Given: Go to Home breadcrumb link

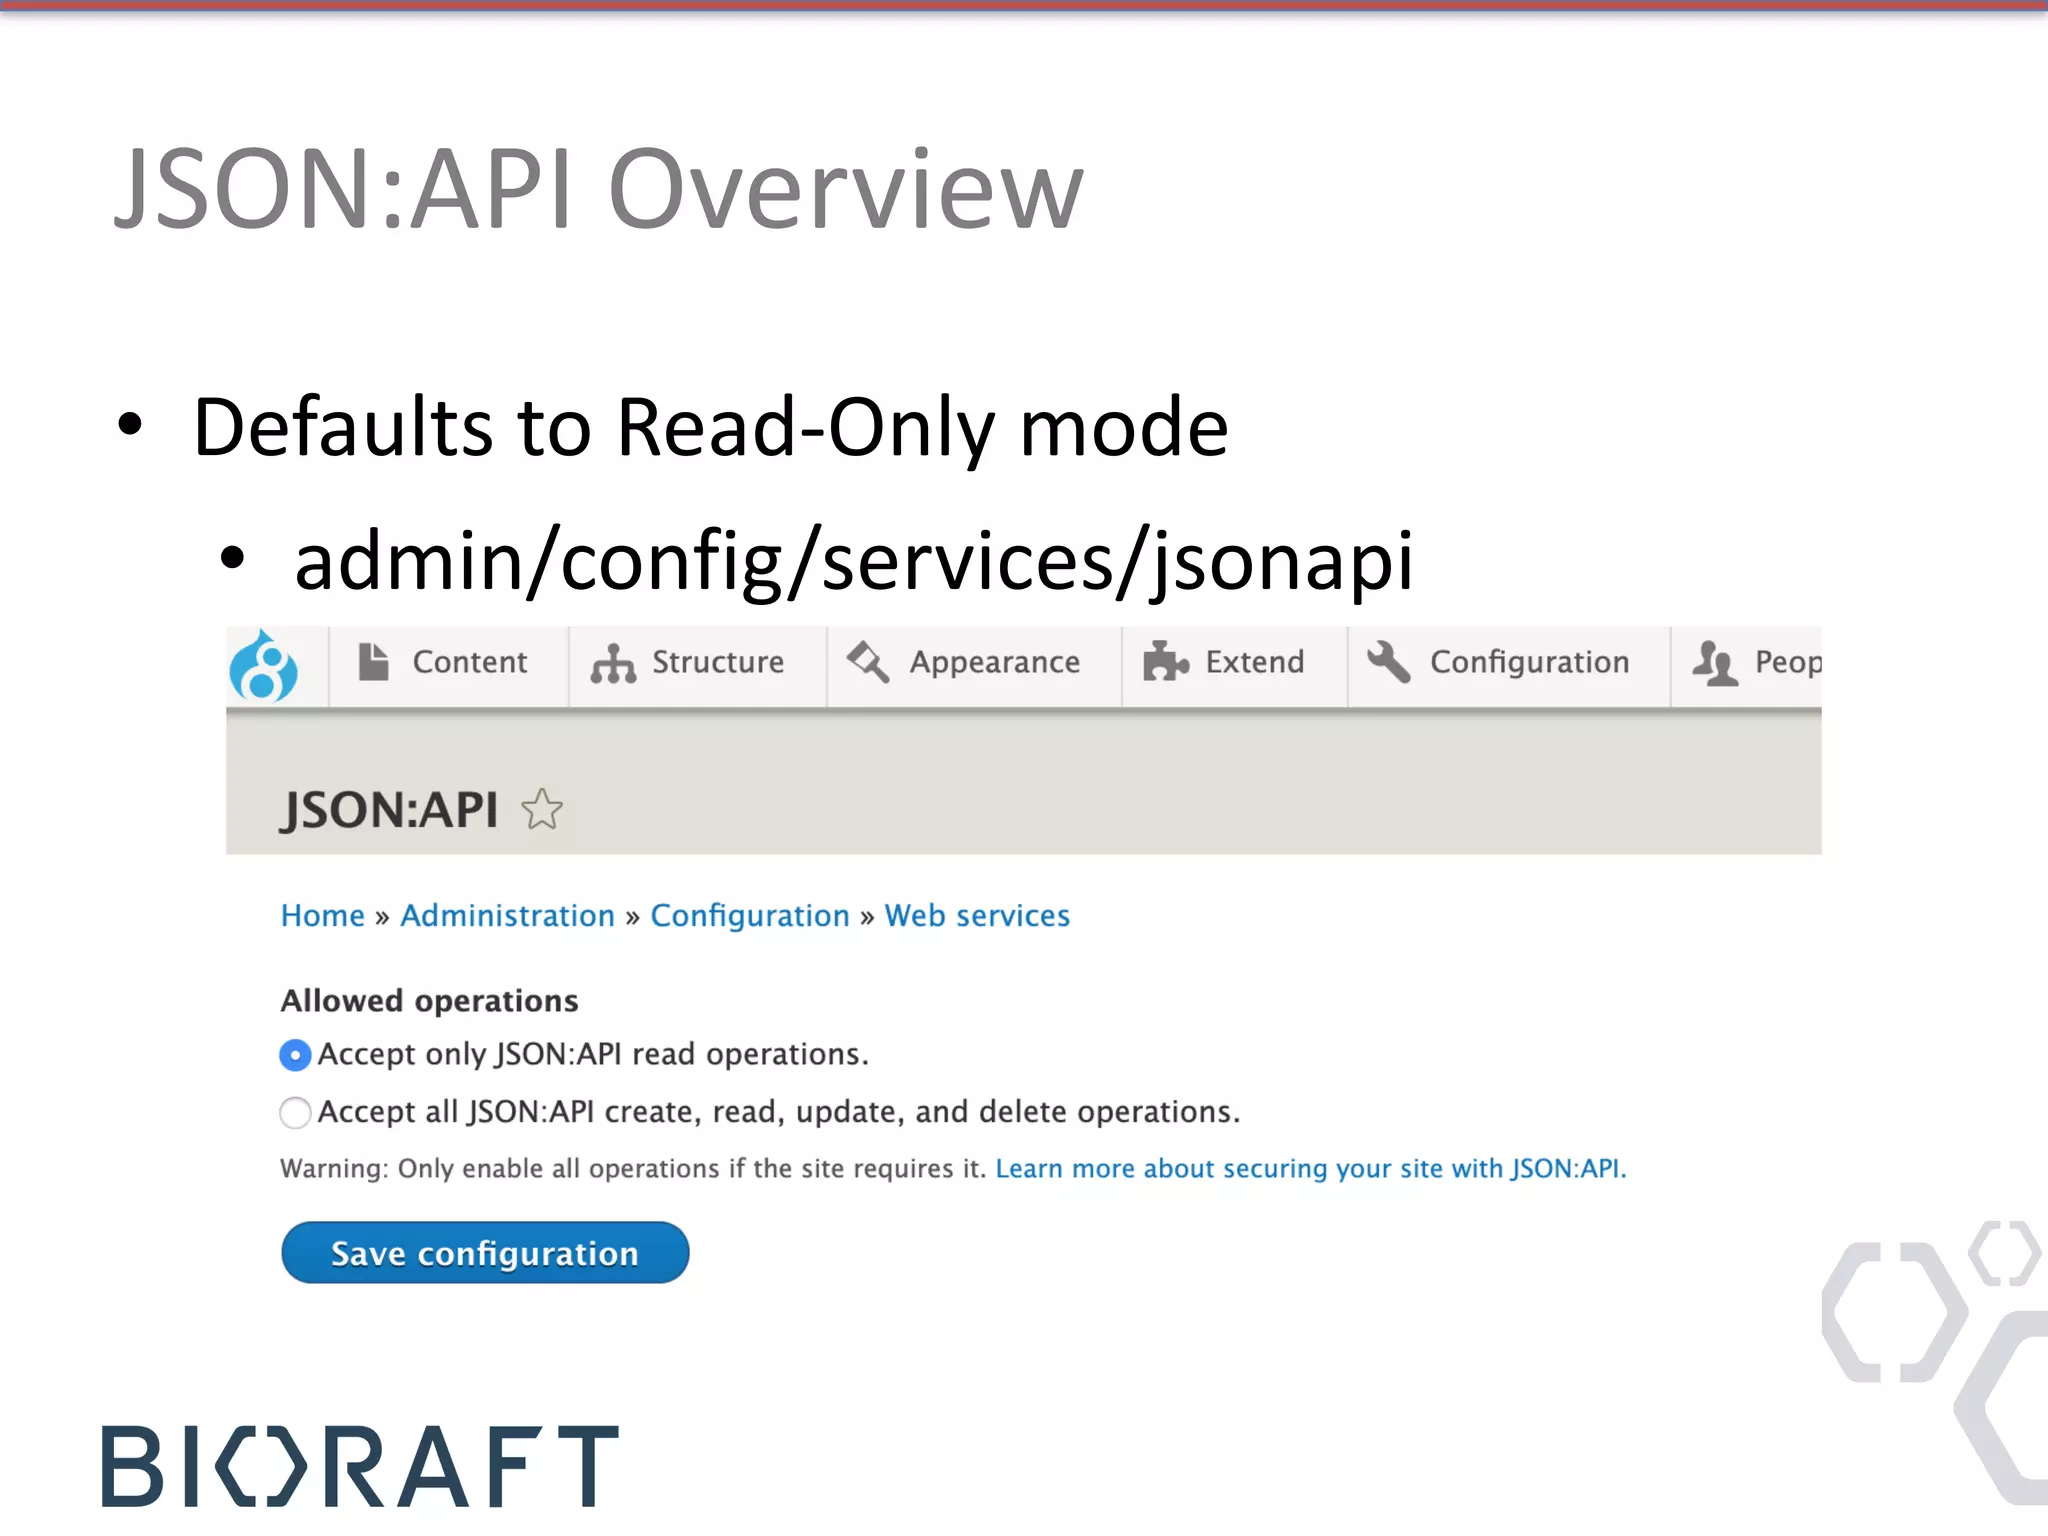Looking at the screenshot, I should coord(323,916).
